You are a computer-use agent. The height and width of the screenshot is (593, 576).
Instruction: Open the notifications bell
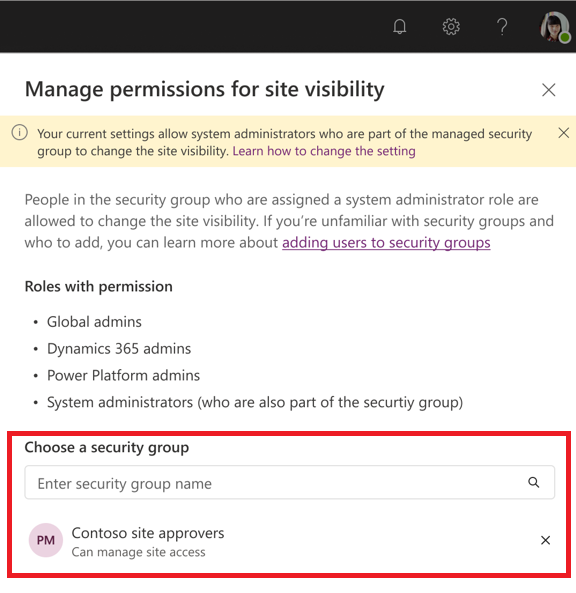pos(399,27)
